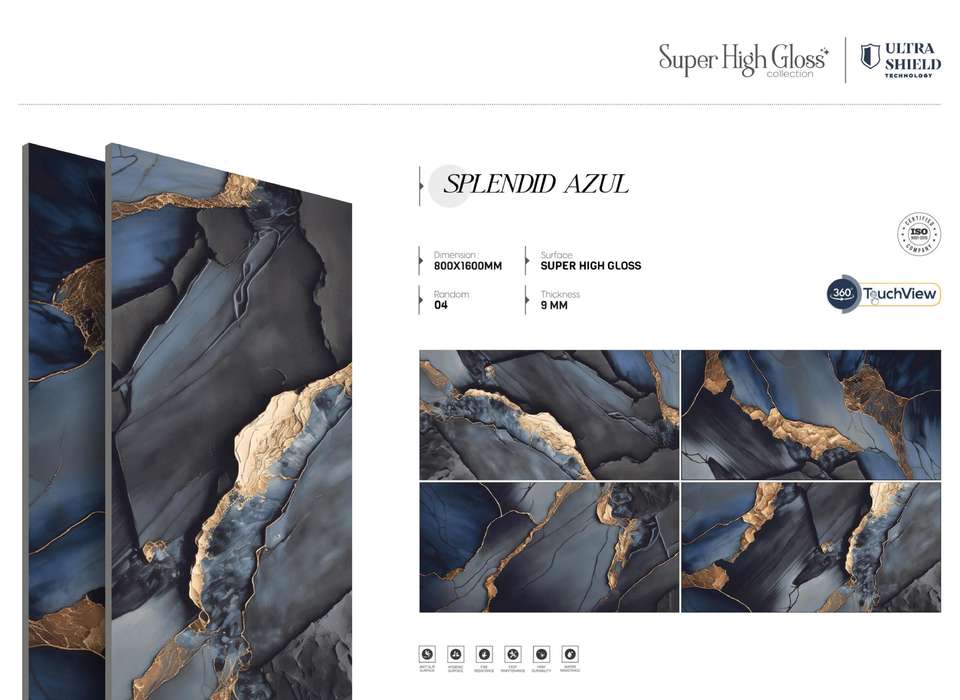Viewport: 960px width, 700px height.
Task: Open the TouchView 360 button
Action: pos(883,294)
